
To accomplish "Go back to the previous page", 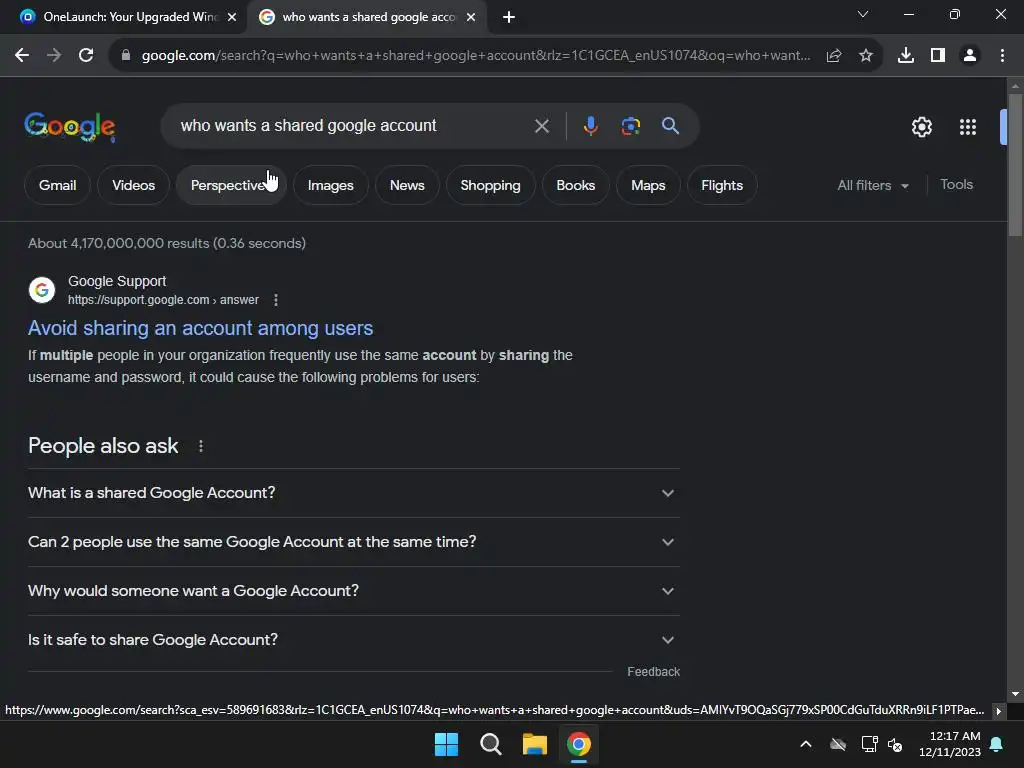I will pos(22,56).
